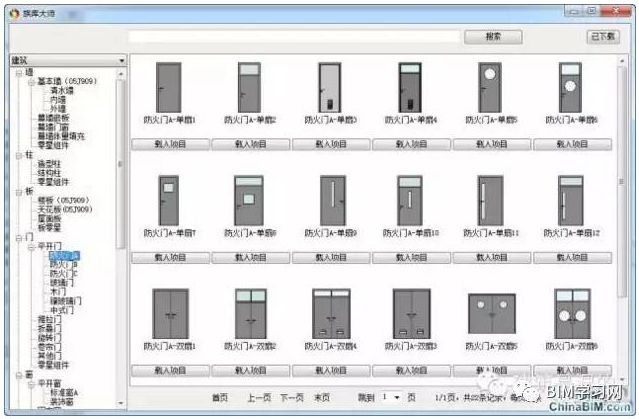639x419 pixels.
Task: Select the 防火门A-双扇3 double door thumbnail
Action: click(x=412, y=314)
